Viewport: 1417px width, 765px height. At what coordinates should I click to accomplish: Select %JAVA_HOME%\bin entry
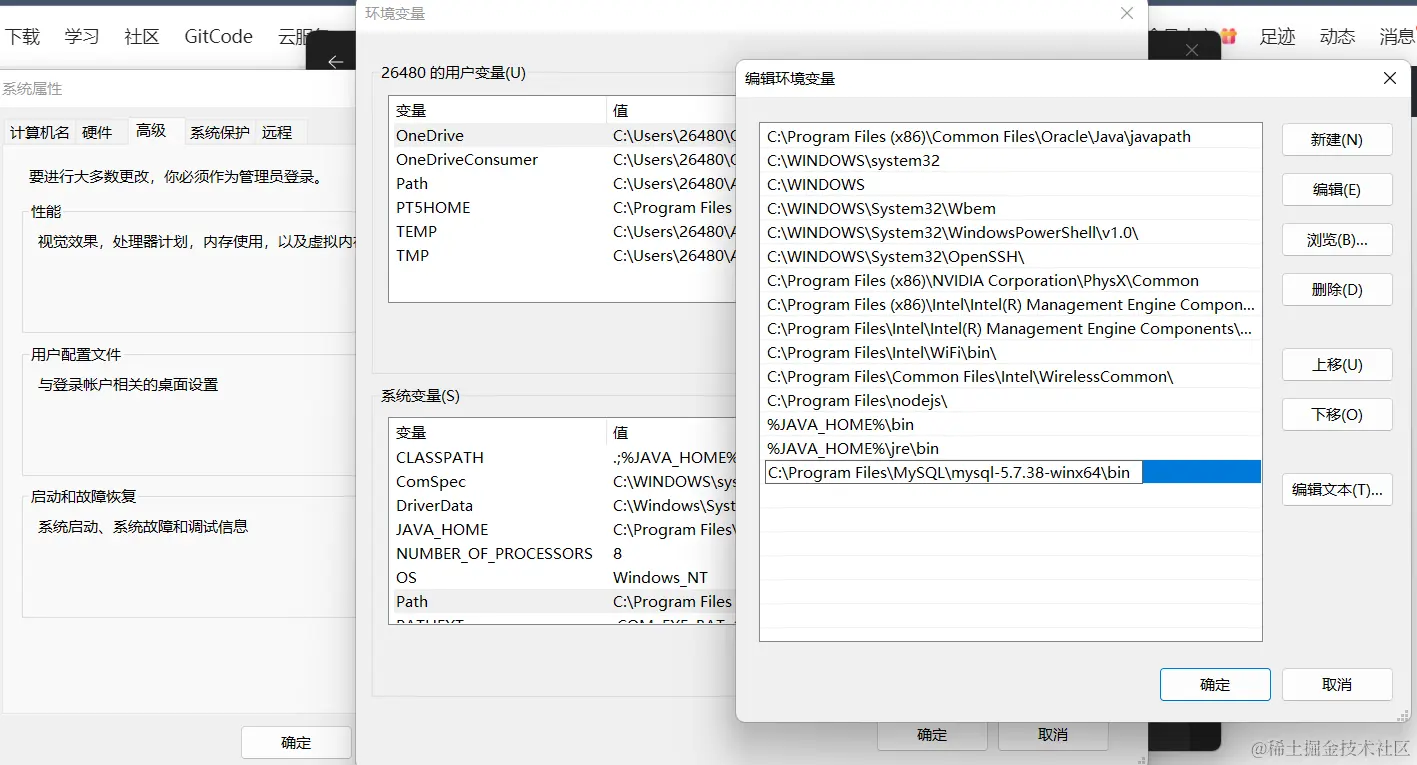1011,425
